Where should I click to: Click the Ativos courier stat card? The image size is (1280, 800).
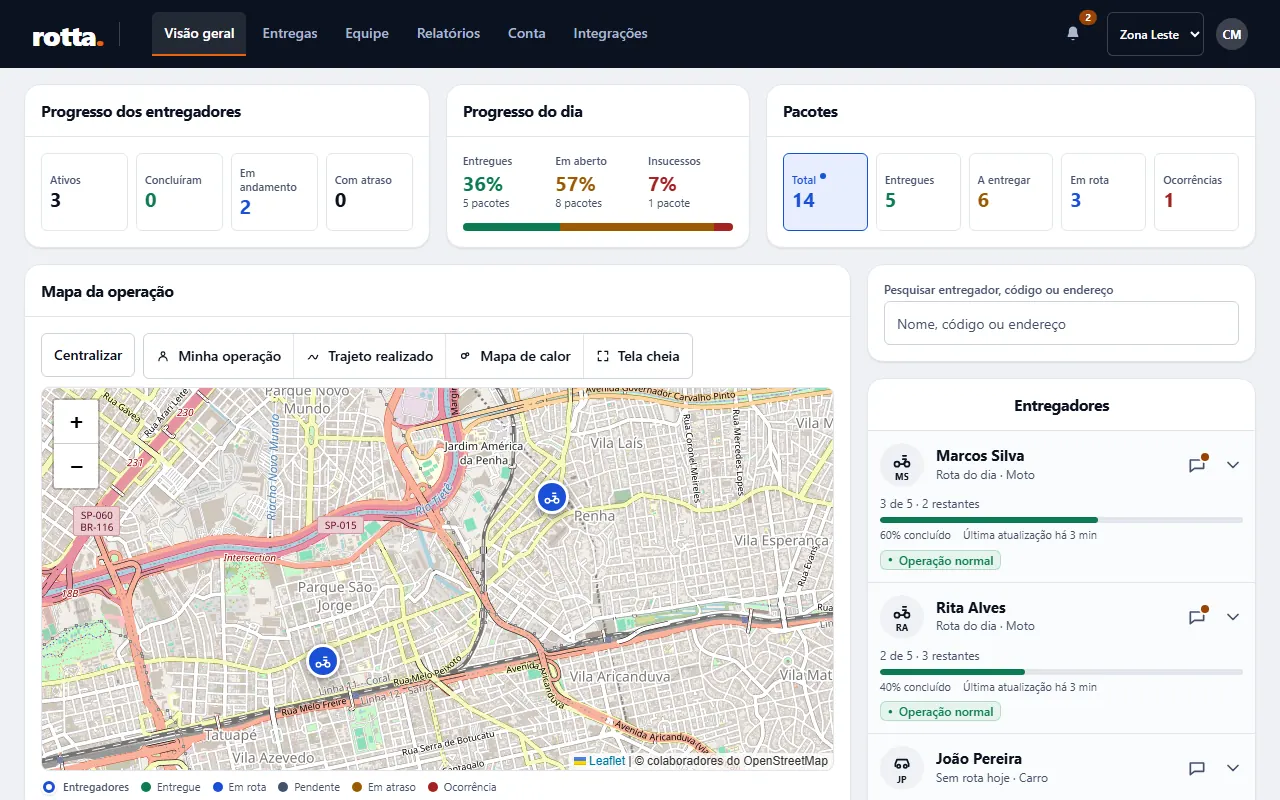pyautogui.click(x=84, y=192)
